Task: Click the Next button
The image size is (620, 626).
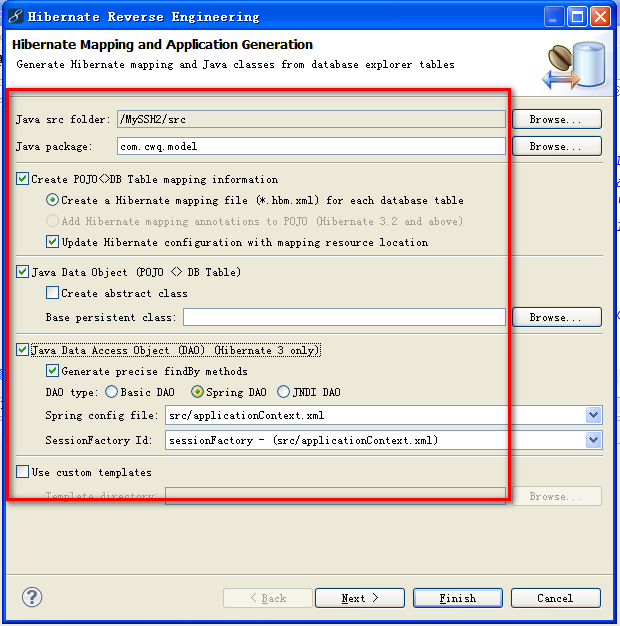Action: tap(360, 598)
